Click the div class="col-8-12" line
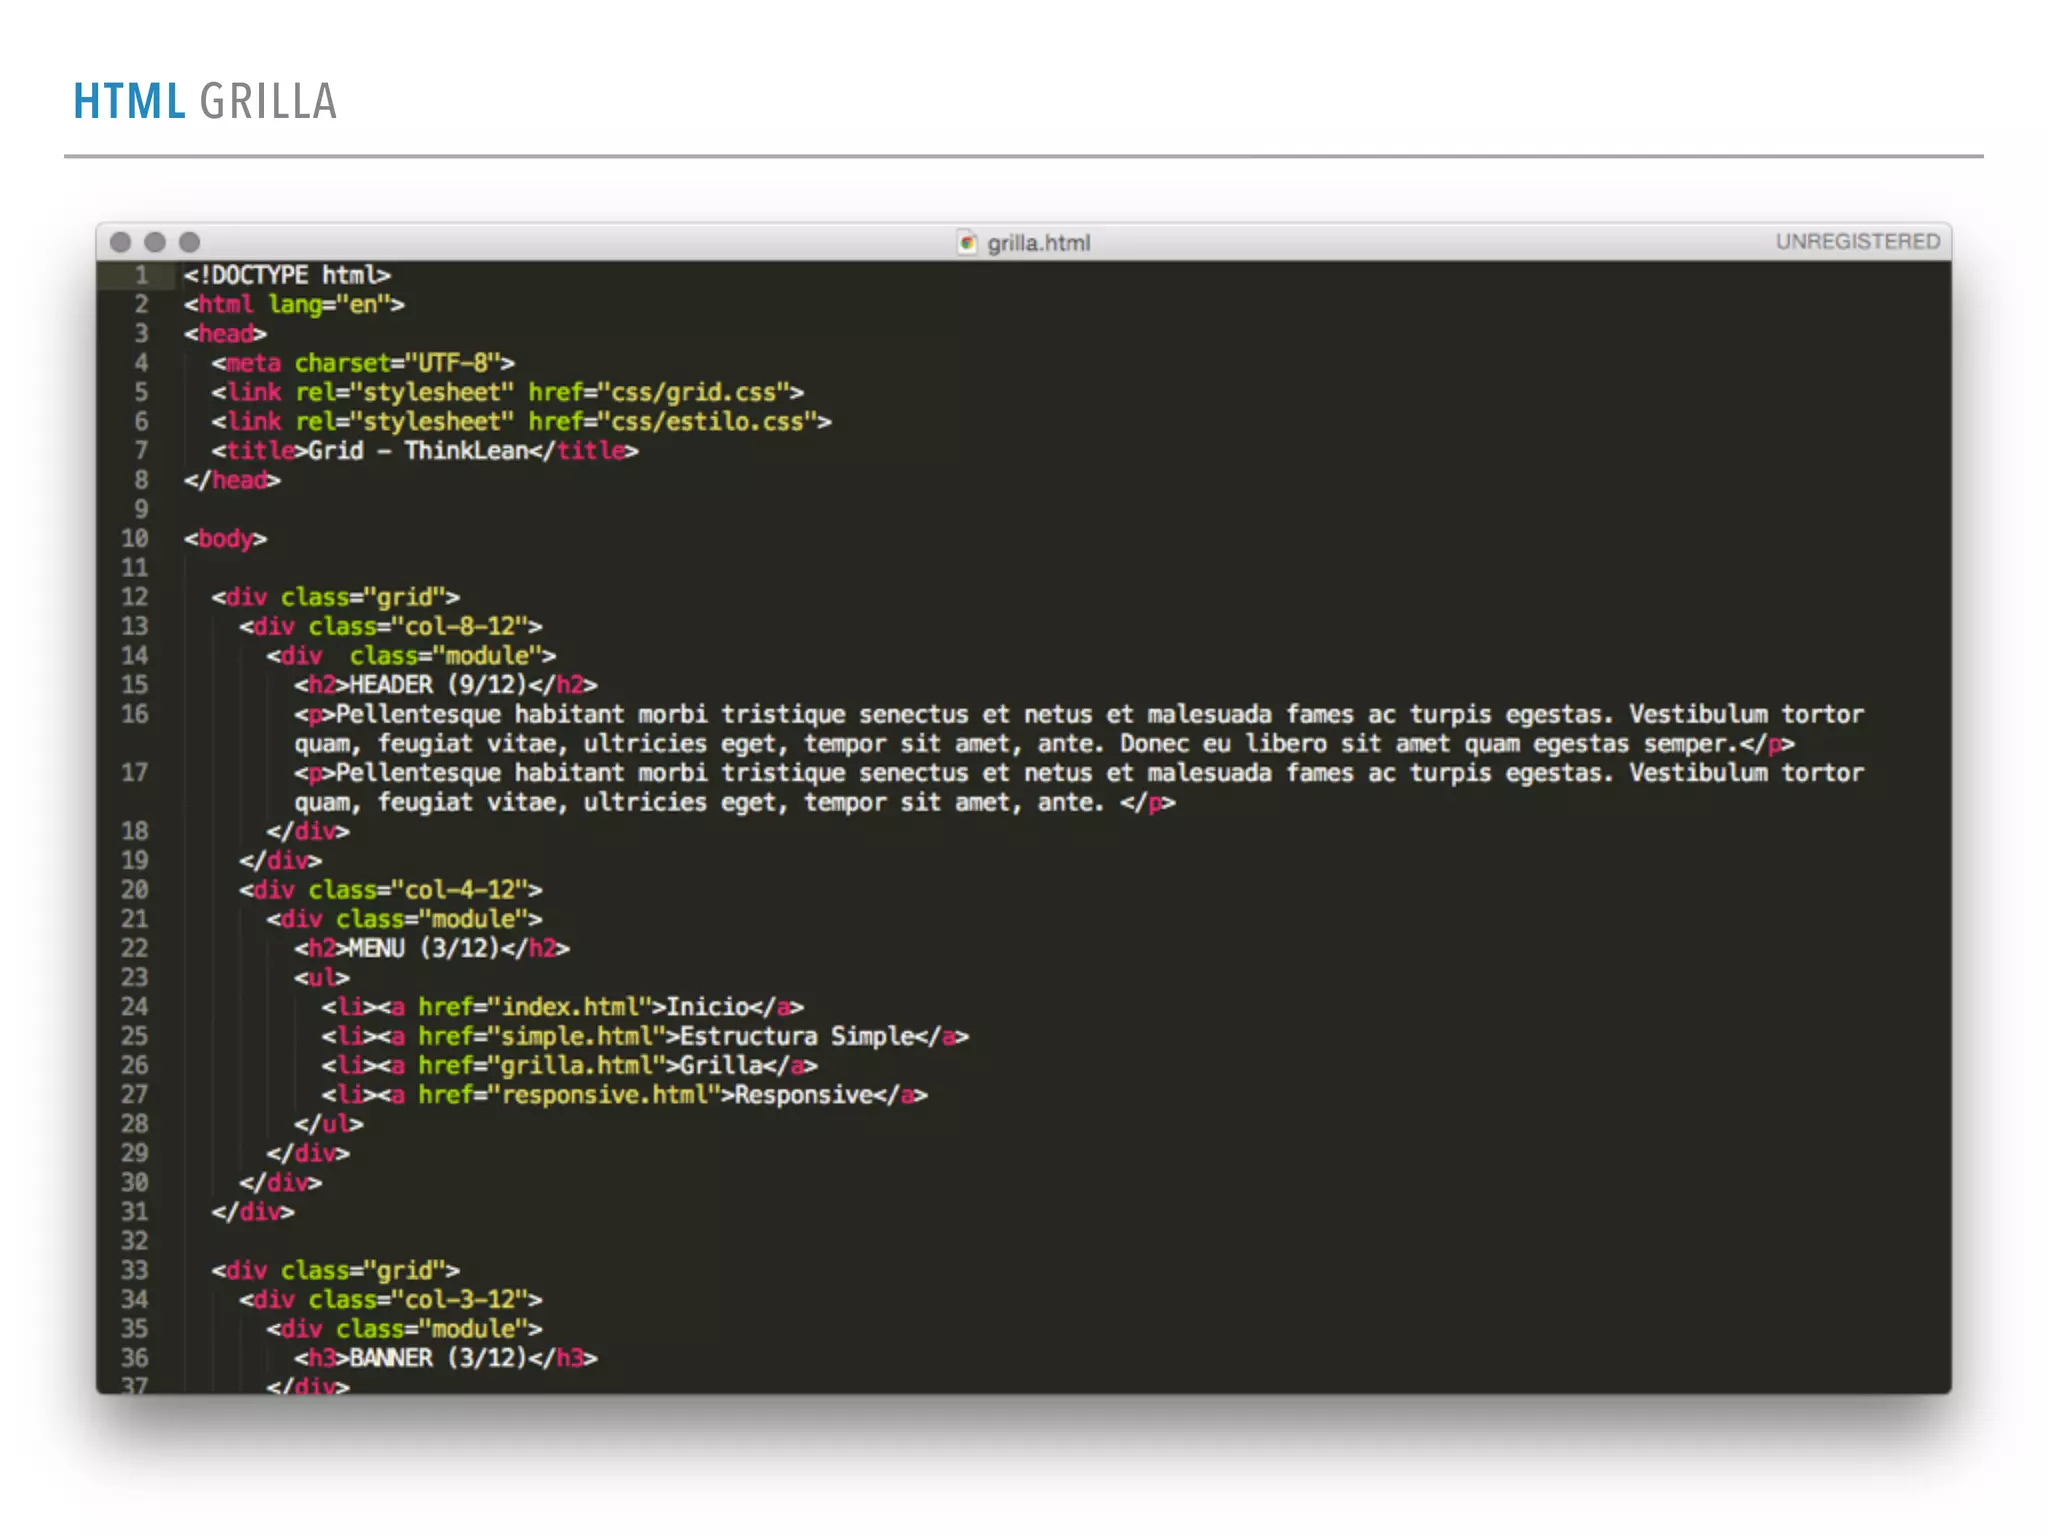This screenshot has width=2048, height=1536. click(x=390, y=627)
